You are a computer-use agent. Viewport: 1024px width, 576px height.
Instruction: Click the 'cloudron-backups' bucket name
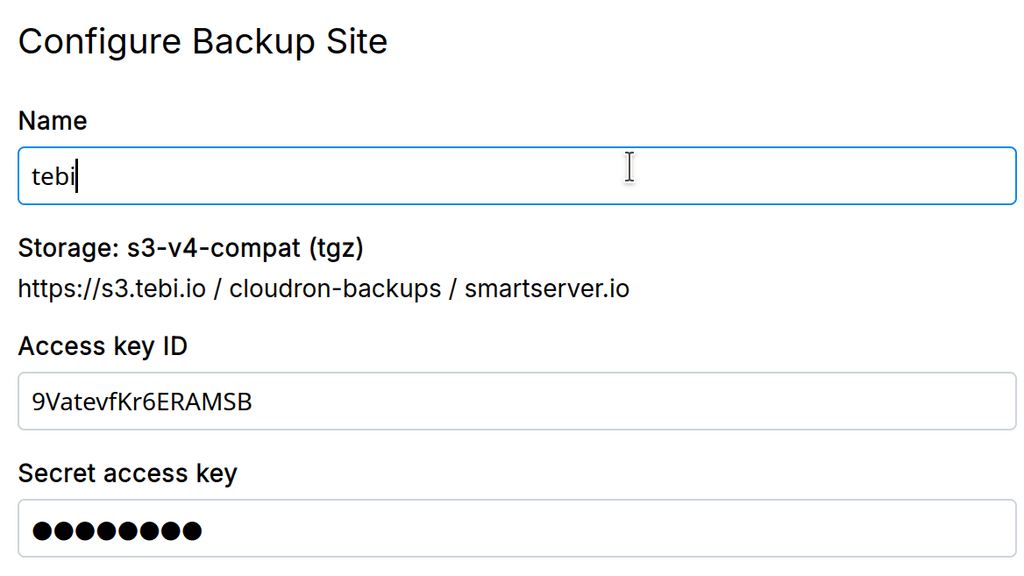(x=334, y=289)
